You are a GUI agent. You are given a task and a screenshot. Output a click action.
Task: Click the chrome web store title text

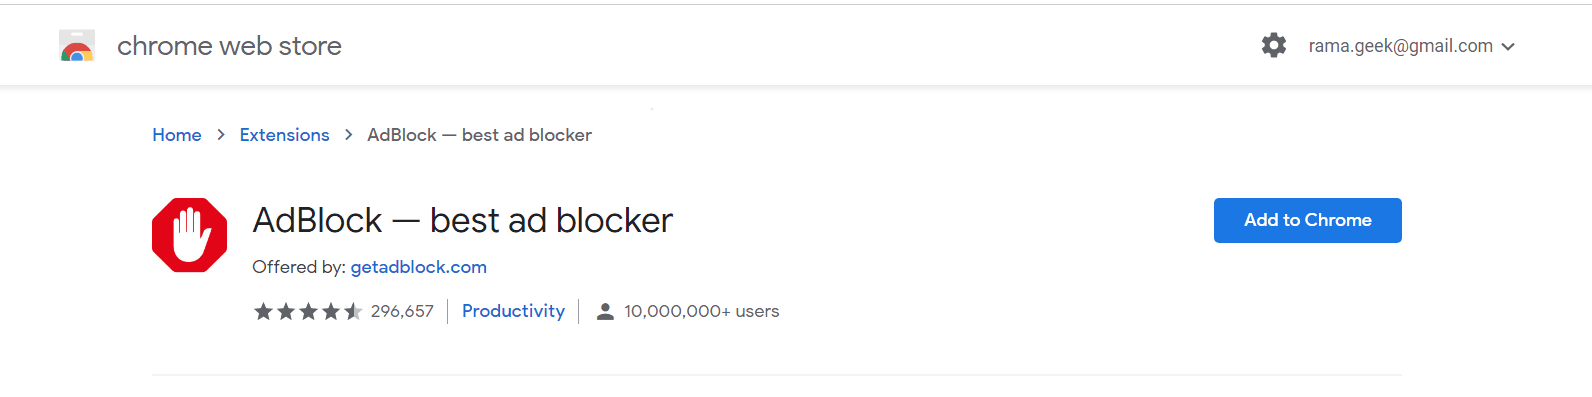[229, 46]
